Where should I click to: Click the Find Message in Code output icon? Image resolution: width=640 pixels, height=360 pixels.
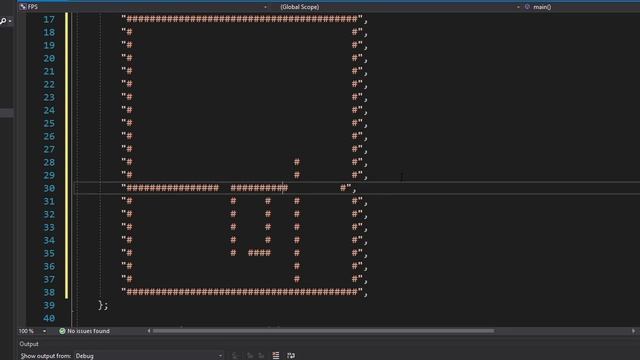[x=236, y=356]
